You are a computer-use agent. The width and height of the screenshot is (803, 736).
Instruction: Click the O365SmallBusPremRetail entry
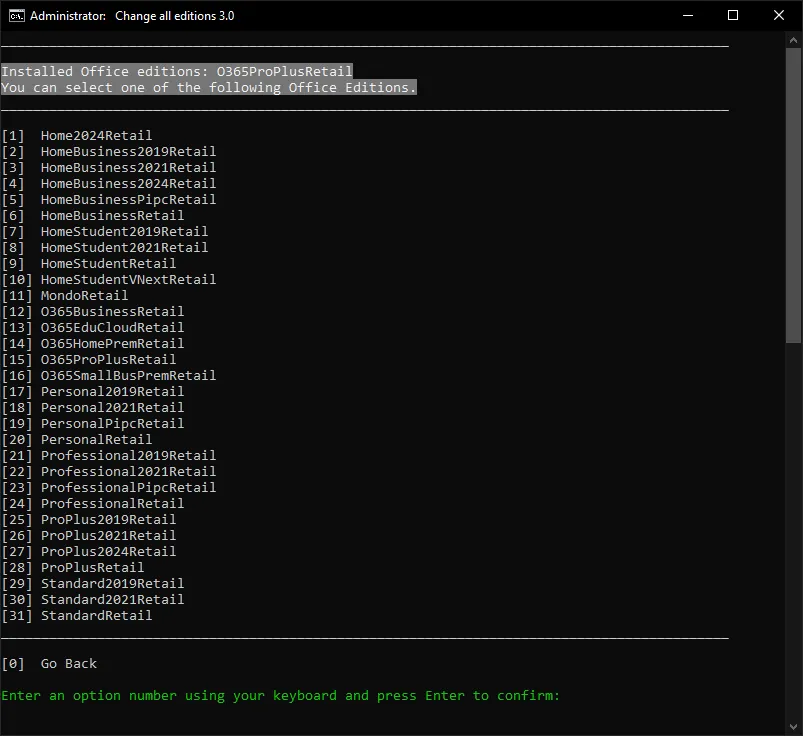coord(128,376)
